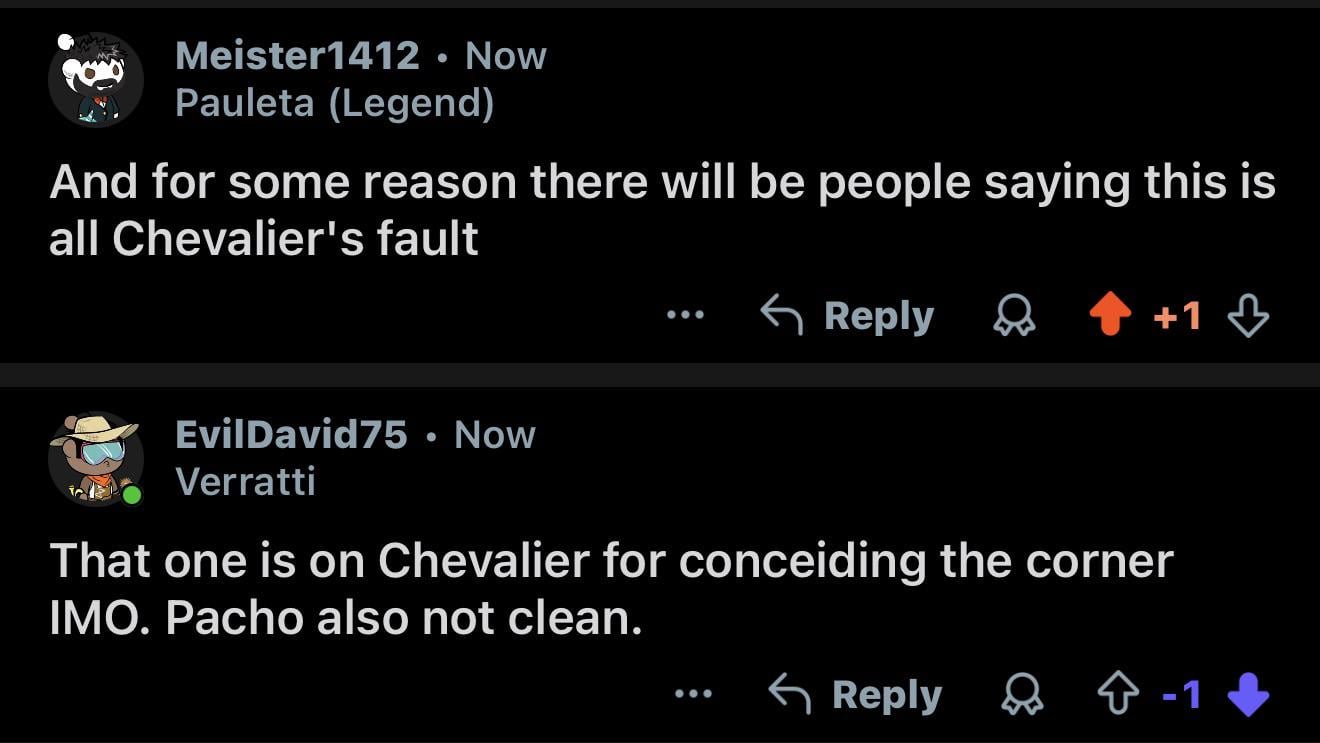The image size is (1320, 743).
Task: Upvote EvilDavid75's comment
Action: click(x=1118, y=695)
